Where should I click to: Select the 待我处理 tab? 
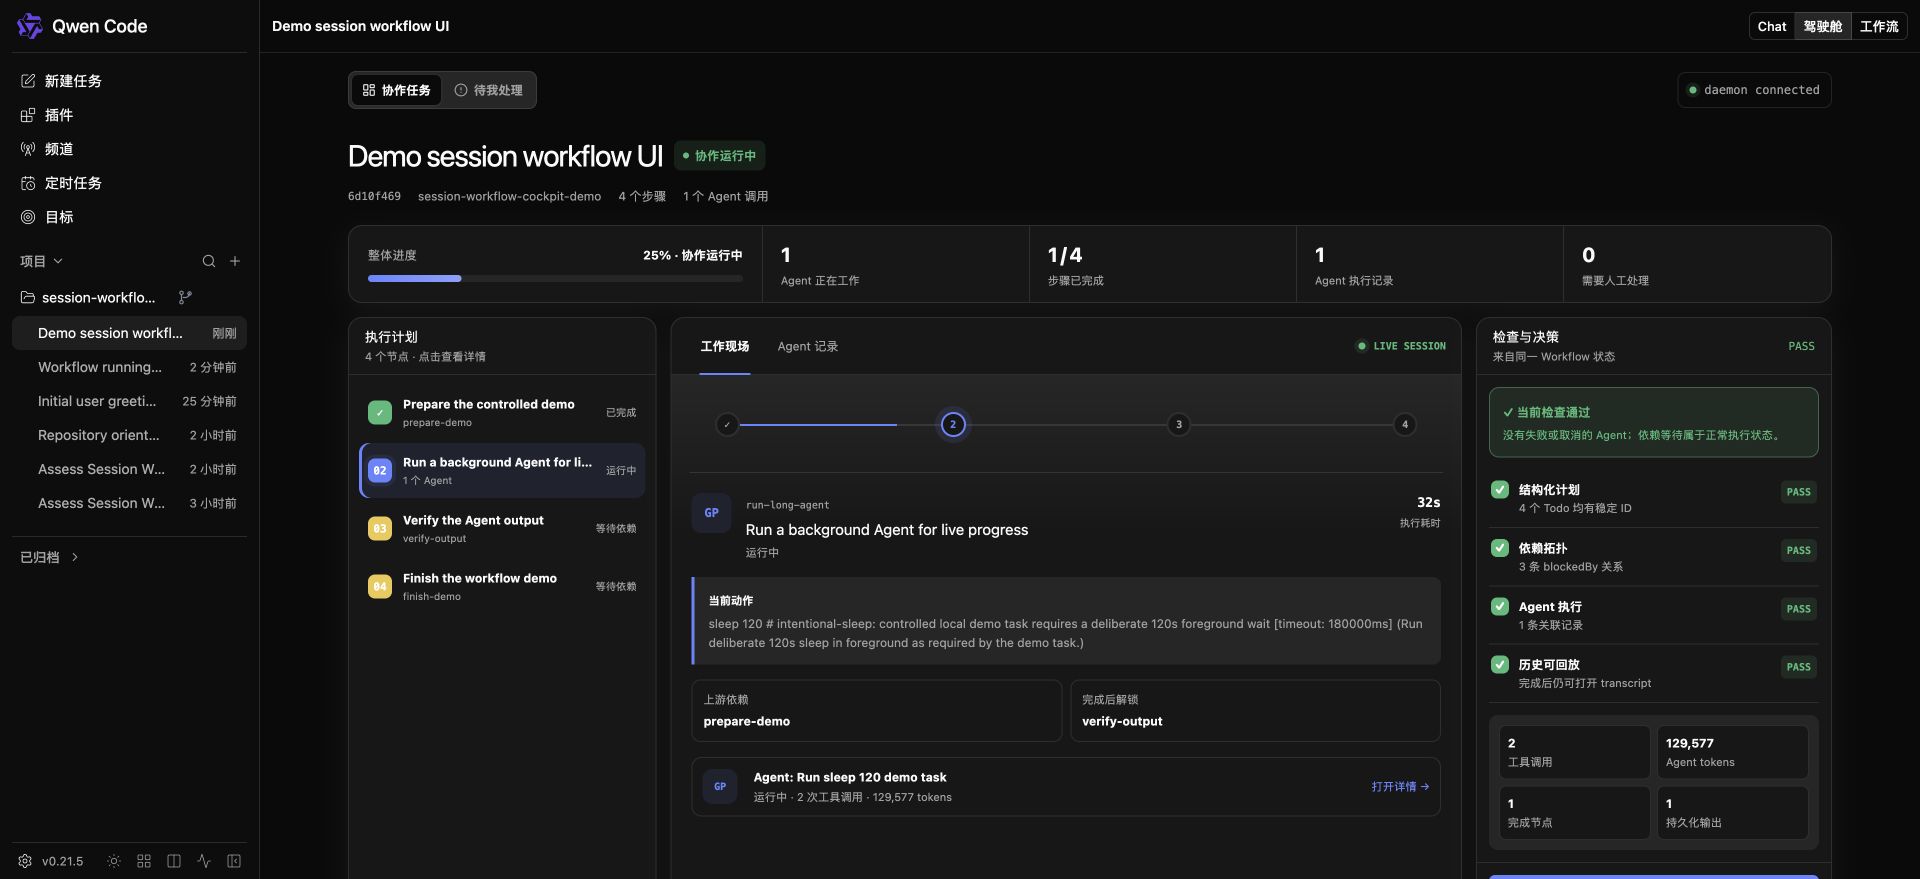[x=489, y=90]
